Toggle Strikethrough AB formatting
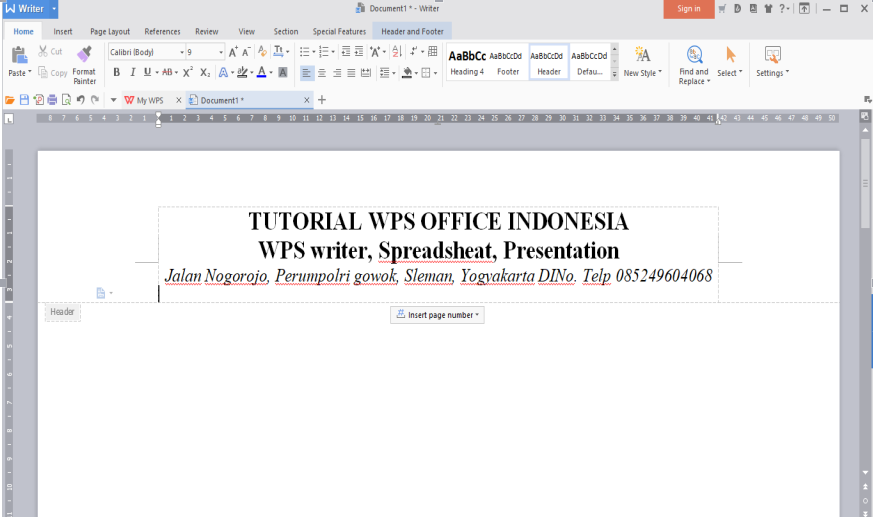The width and height of the screenshot is (873, 517). click(167, 72)
